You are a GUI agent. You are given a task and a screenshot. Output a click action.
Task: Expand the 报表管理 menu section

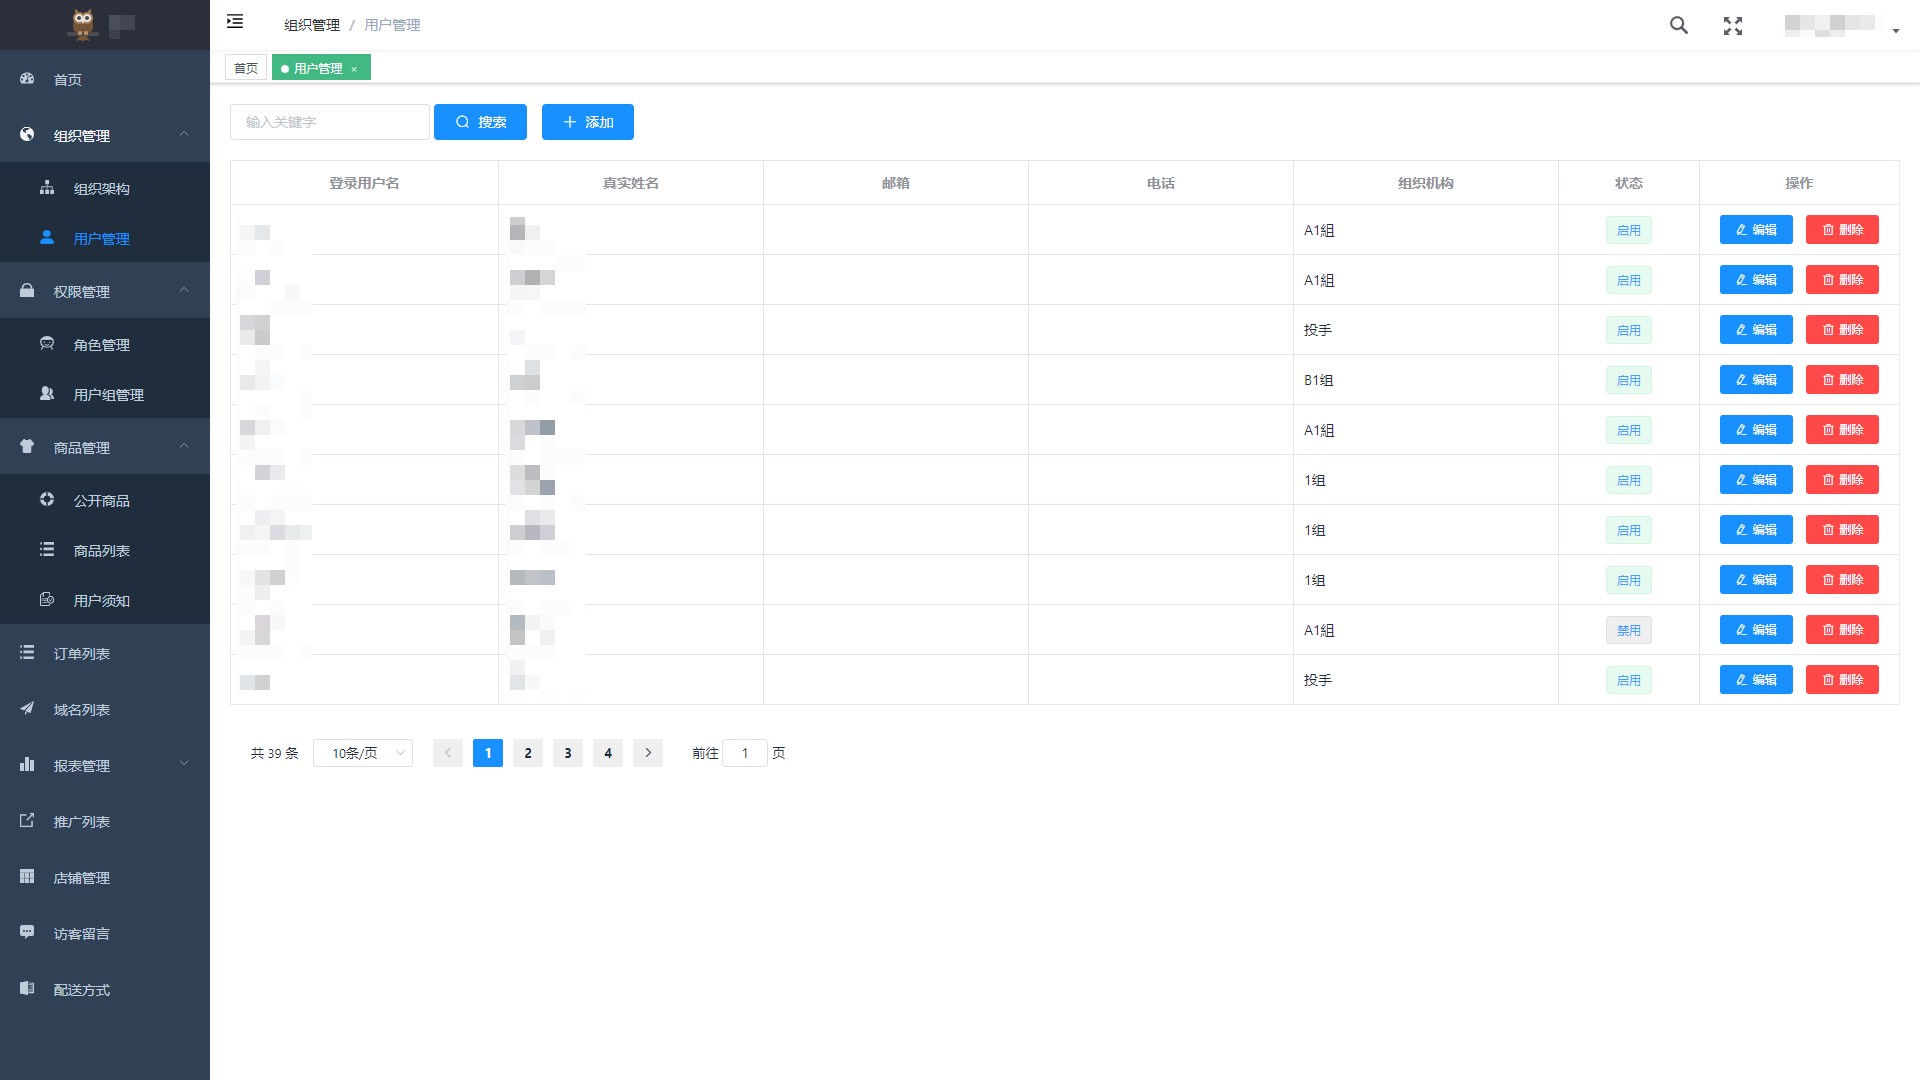click(x=184, y=764)
